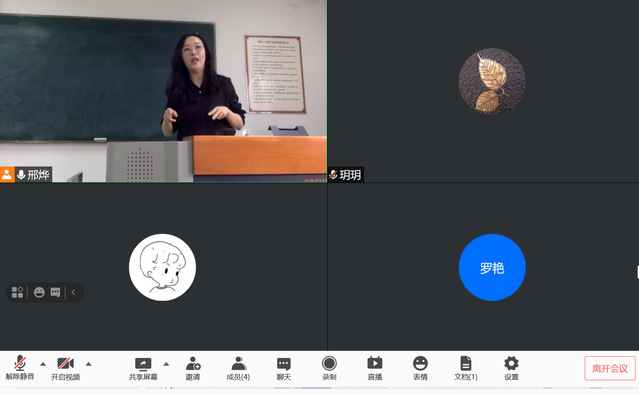Switch layout using floating grid view icon
The width and height of the screenshot is (639, 395).
[18, 292]
